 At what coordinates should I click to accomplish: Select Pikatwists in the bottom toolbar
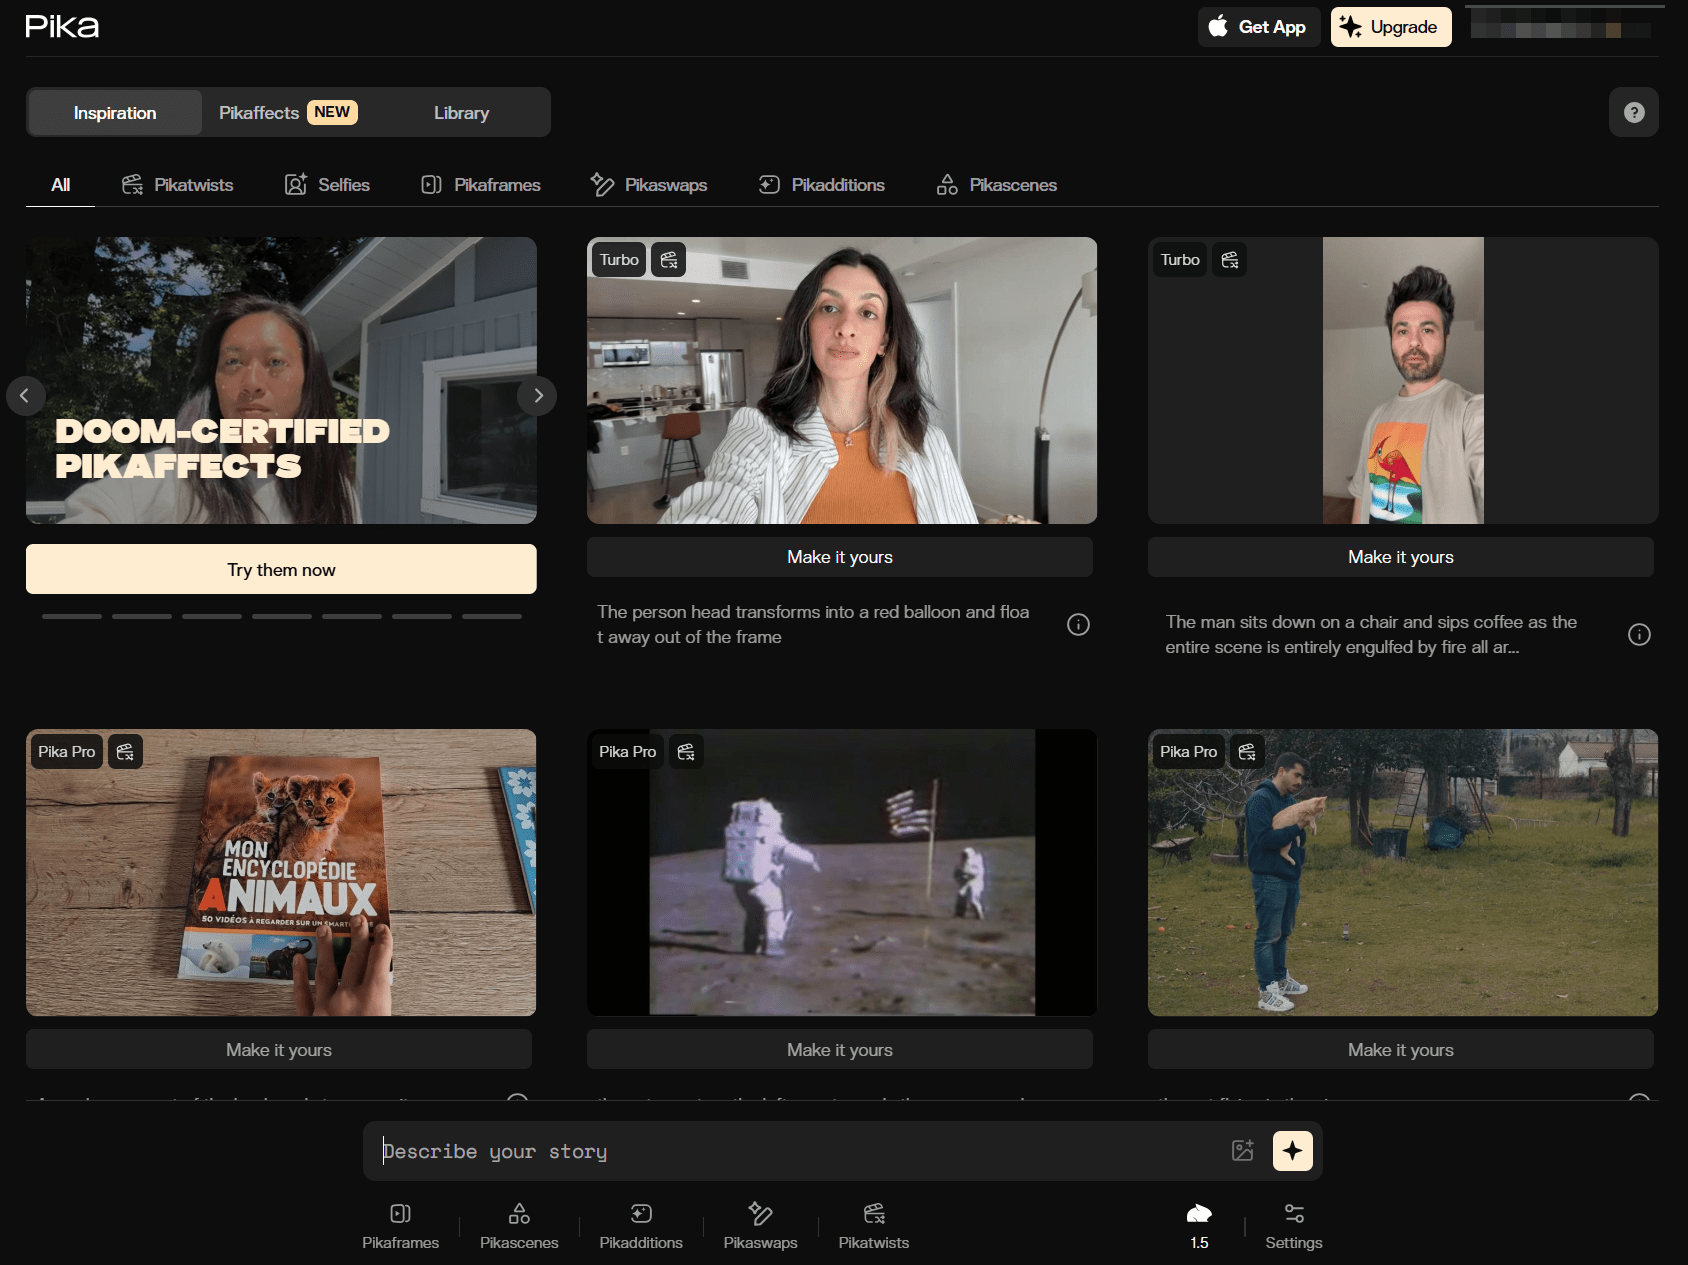[873, 1225]
